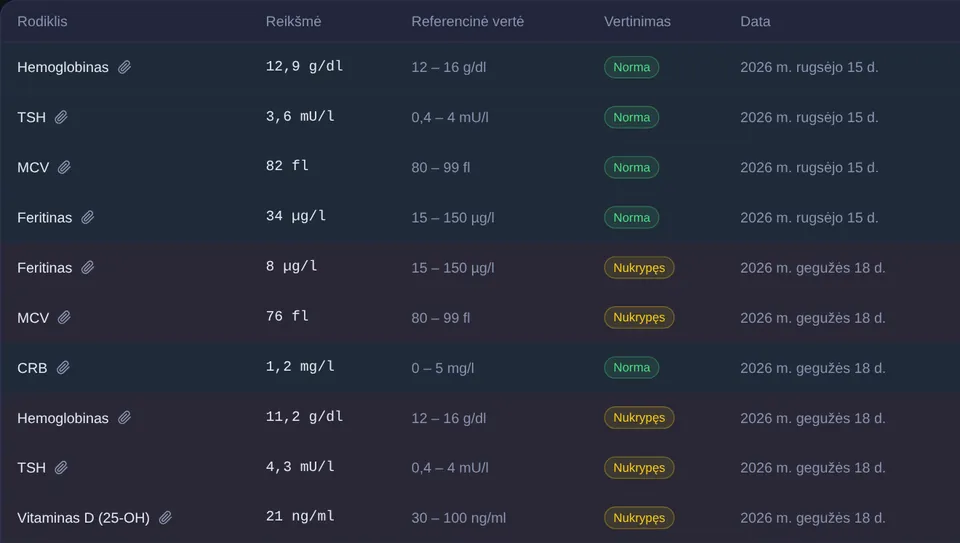
Task: Click Norma badge in Hemoglobinas 12,9 g/dl row
Action: coord(632,67)
